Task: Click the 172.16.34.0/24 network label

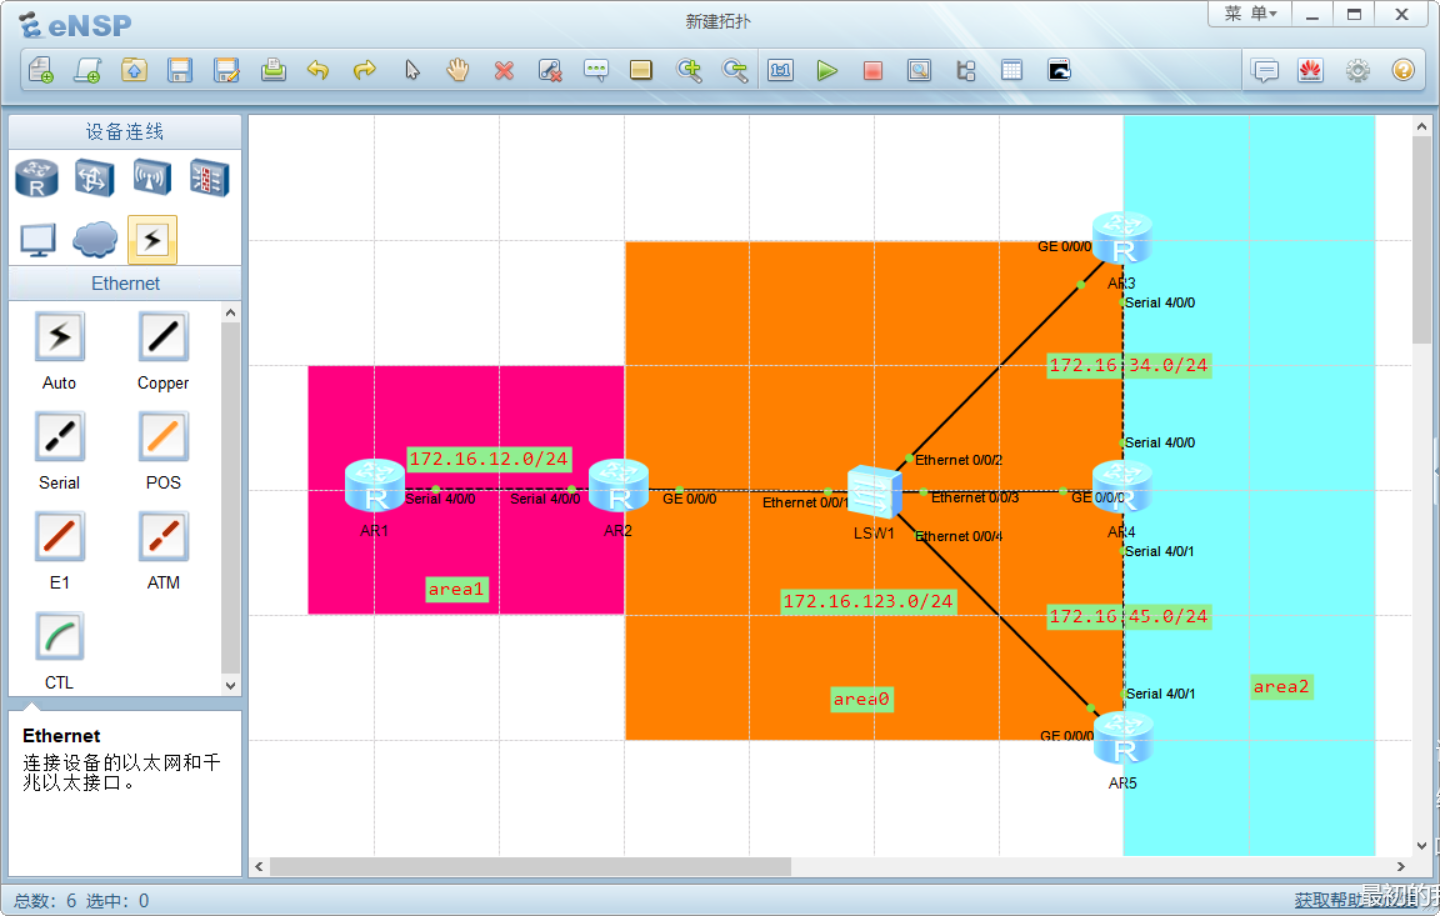Action: coord(1129,365)
